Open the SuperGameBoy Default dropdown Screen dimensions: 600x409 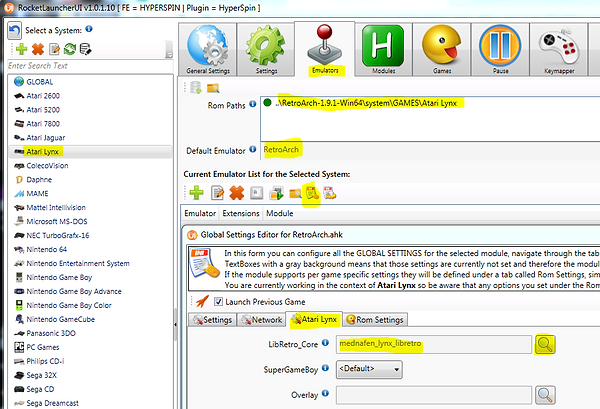[369, 369]
